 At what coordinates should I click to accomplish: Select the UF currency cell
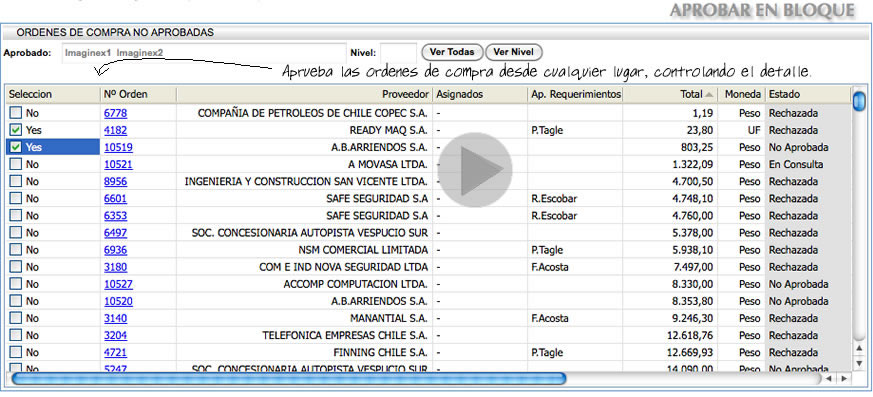click(x=742, y=130)
